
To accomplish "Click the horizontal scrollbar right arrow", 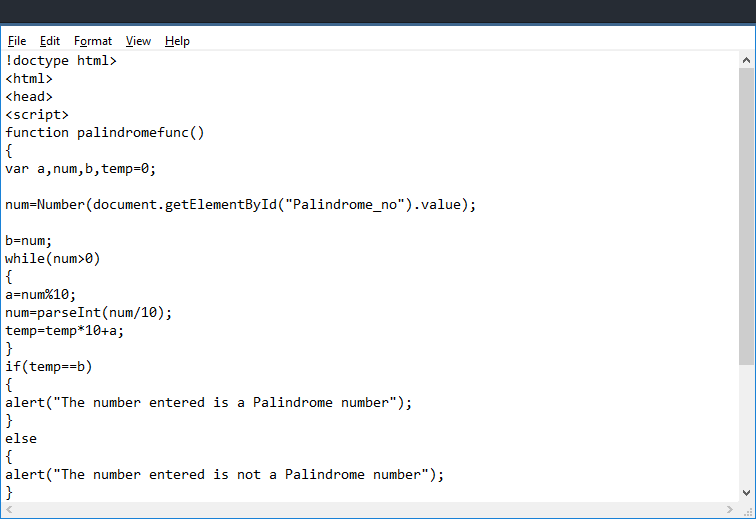I will 729,509.
